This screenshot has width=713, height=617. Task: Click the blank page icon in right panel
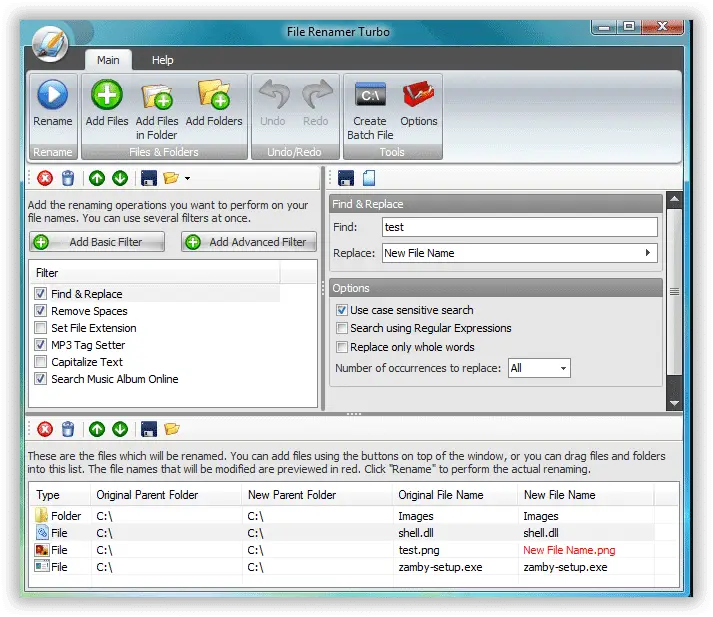[369, 178]
